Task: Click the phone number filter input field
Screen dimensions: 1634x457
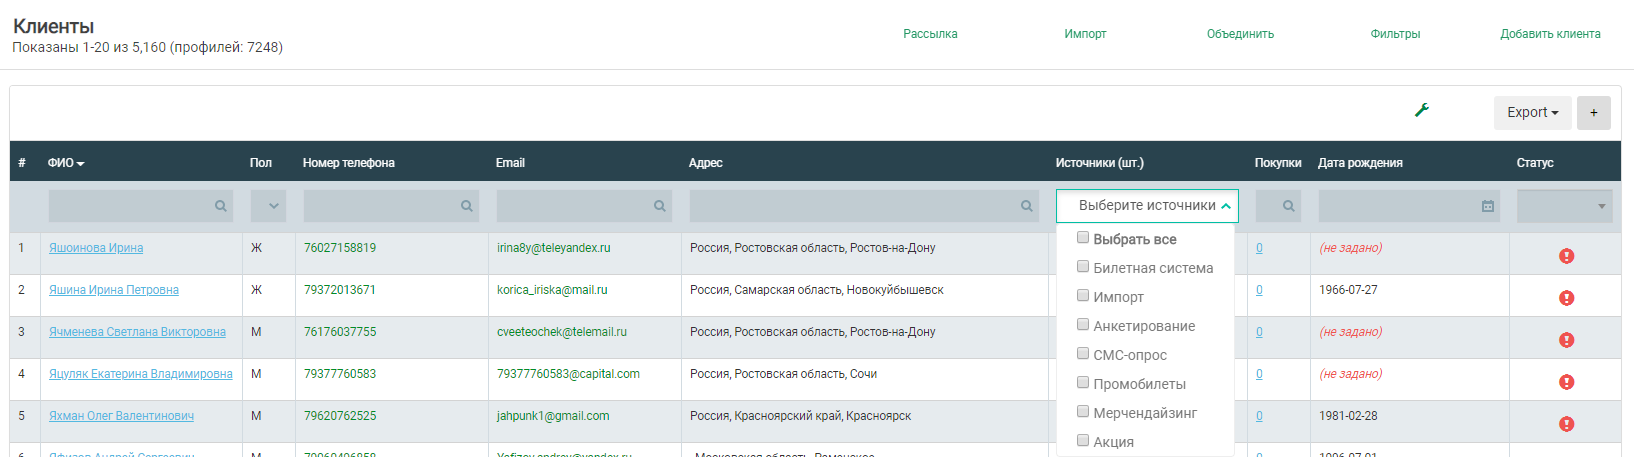Action: click(x=380, y=206)
